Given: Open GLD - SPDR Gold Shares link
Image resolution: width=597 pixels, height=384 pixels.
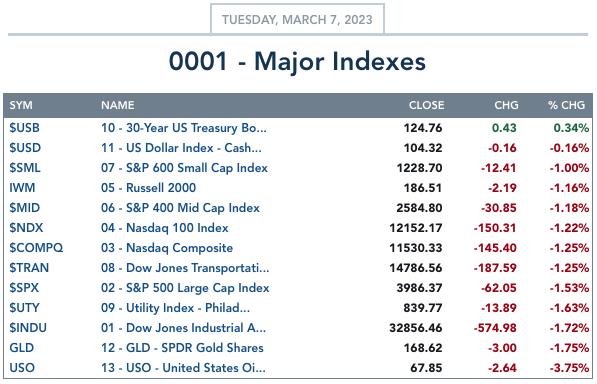Looking at the screenshot, I should click(182, 348).
